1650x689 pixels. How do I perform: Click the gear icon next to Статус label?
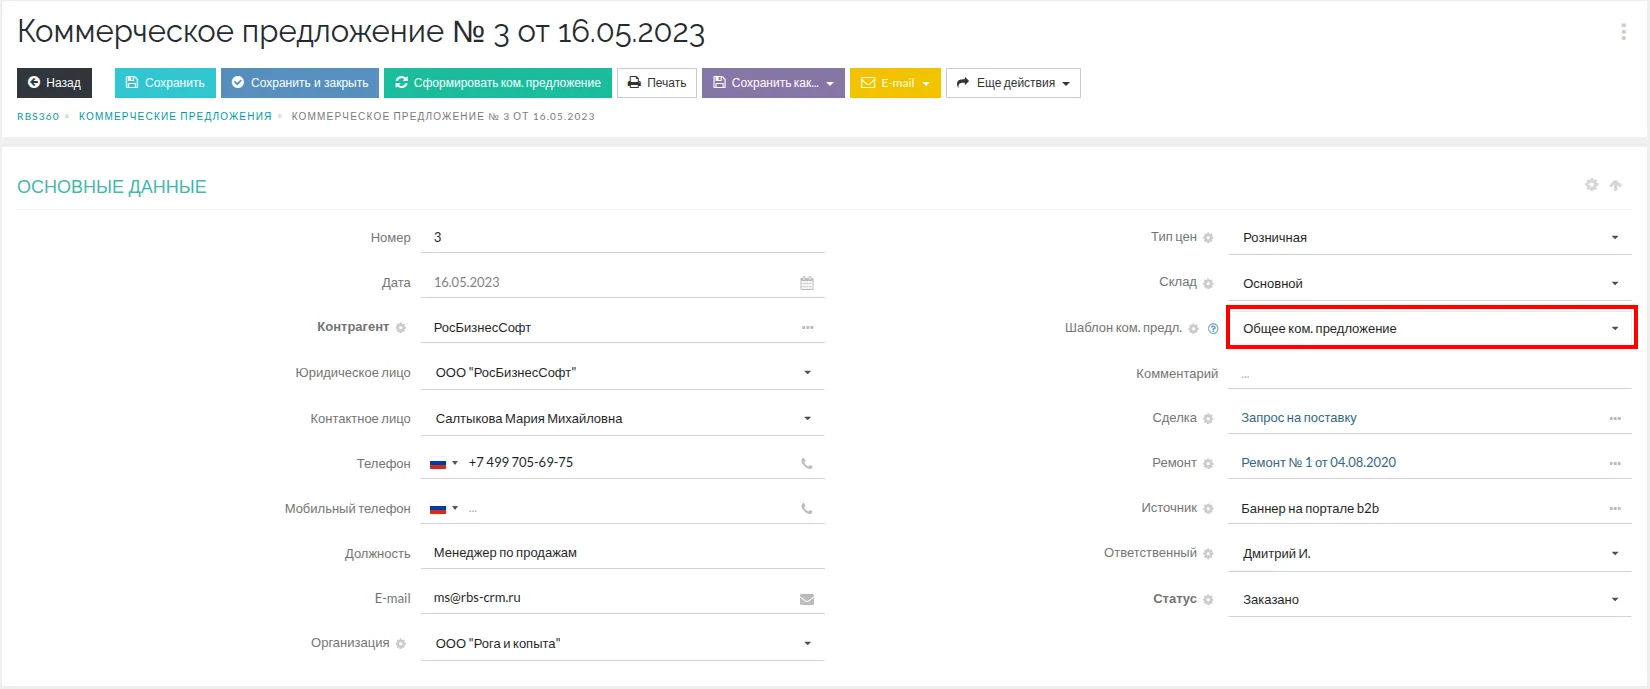tap(1208, 599)
